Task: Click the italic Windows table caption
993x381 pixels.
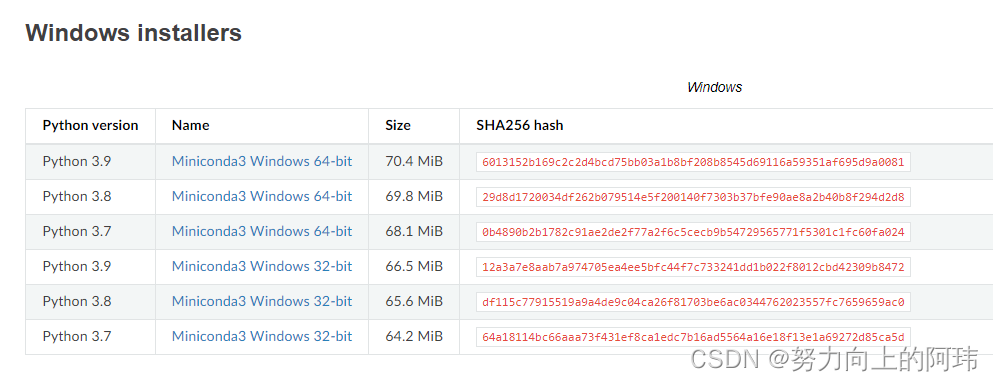Action: pos(714,87)
